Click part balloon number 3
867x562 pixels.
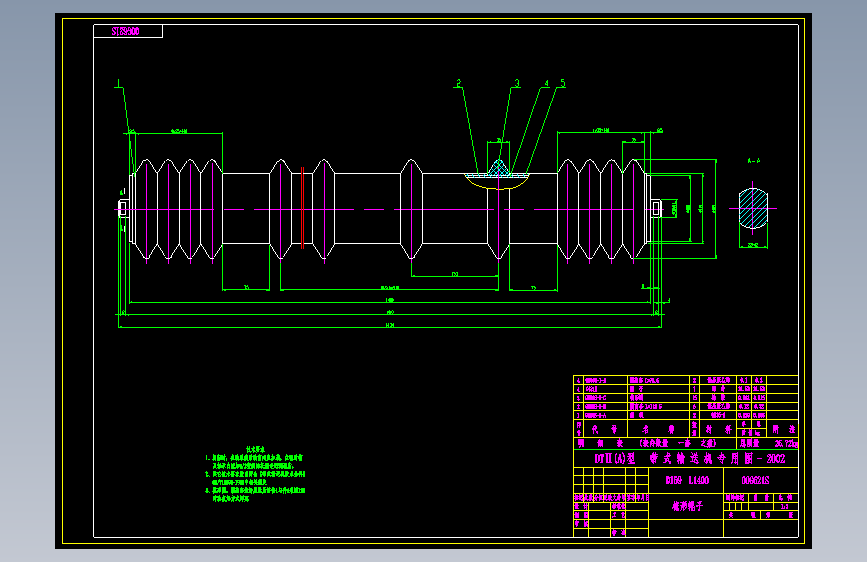pos(517,83)
